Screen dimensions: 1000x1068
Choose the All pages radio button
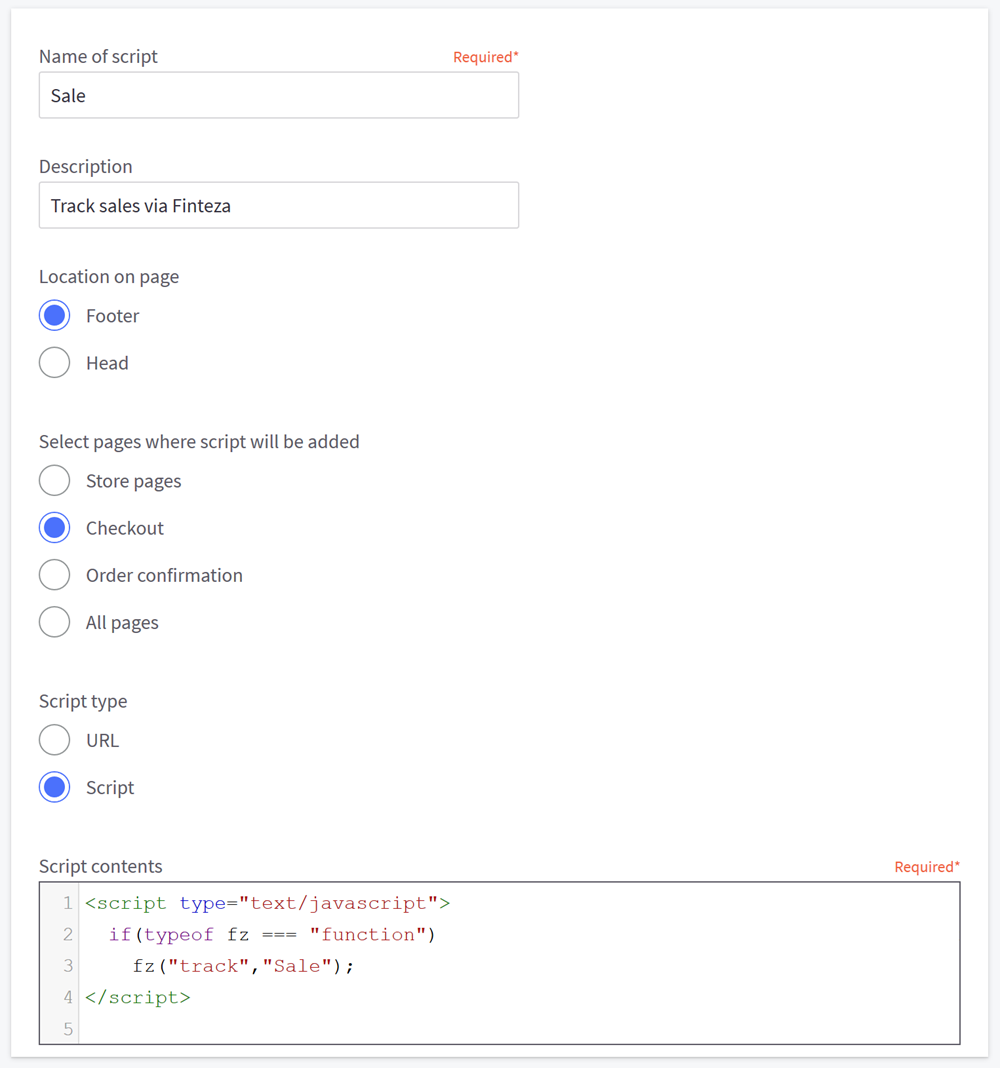click(x=55, y=622)
